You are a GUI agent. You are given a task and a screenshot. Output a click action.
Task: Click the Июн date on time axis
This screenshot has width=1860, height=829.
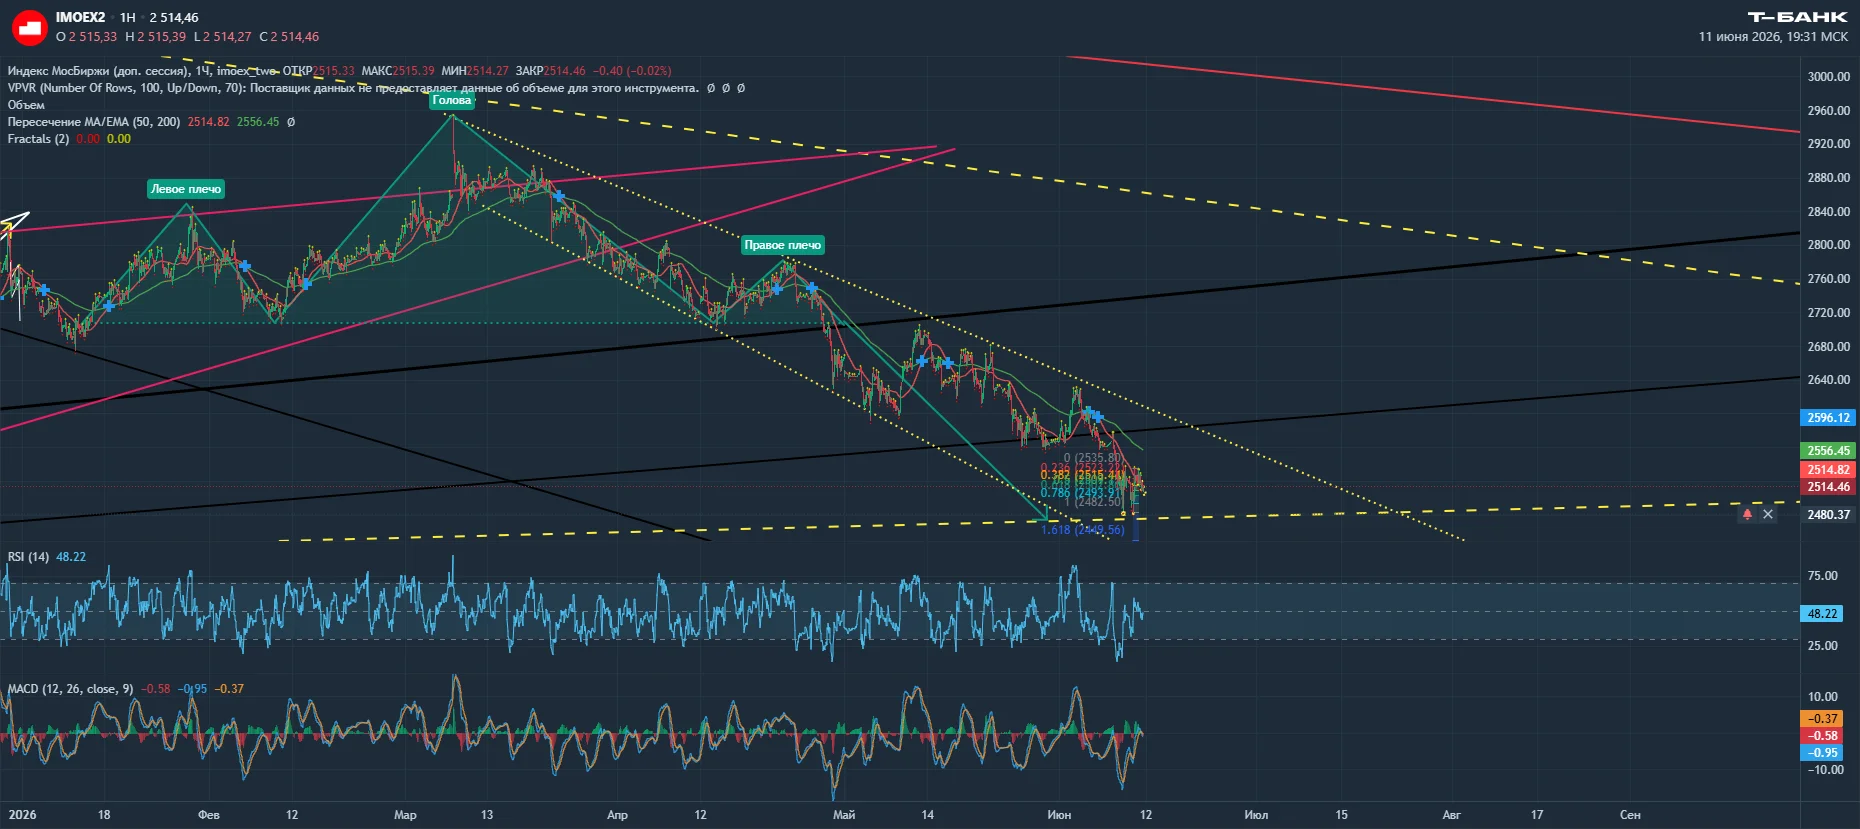1059,815
